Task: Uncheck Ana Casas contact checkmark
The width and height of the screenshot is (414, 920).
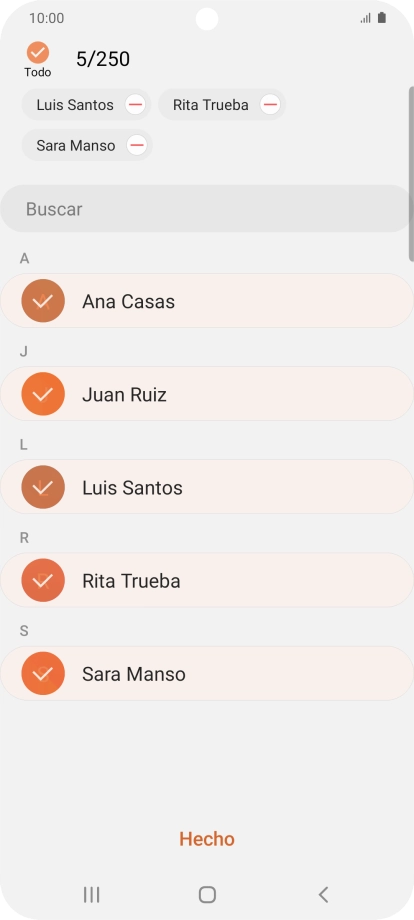Action: (43, 301)
